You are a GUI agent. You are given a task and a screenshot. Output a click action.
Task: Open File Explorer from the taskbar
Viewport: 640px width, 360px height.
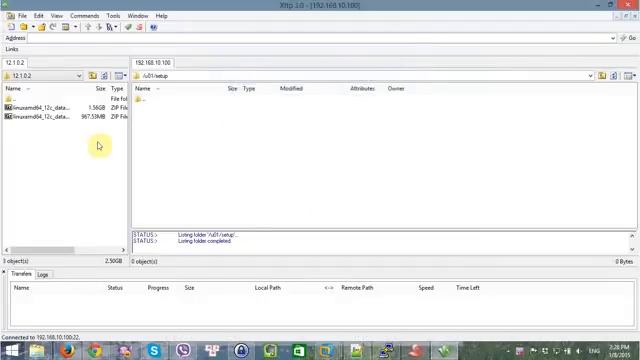click(37, 351)
